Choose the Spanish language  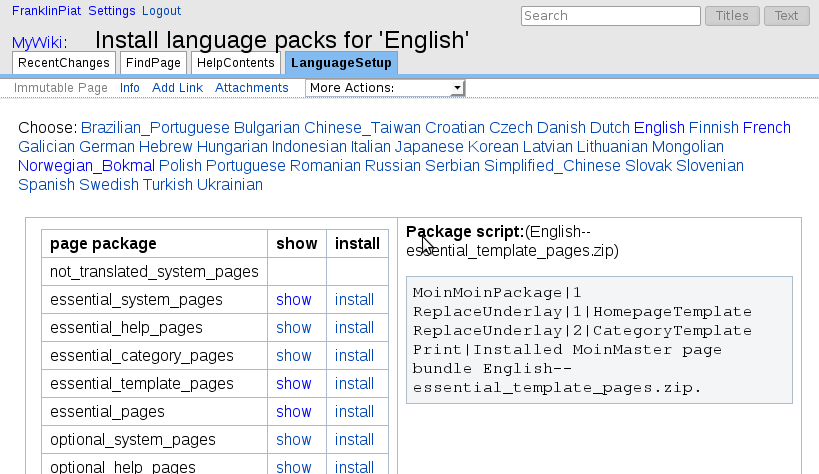click(x=46, y=184)
